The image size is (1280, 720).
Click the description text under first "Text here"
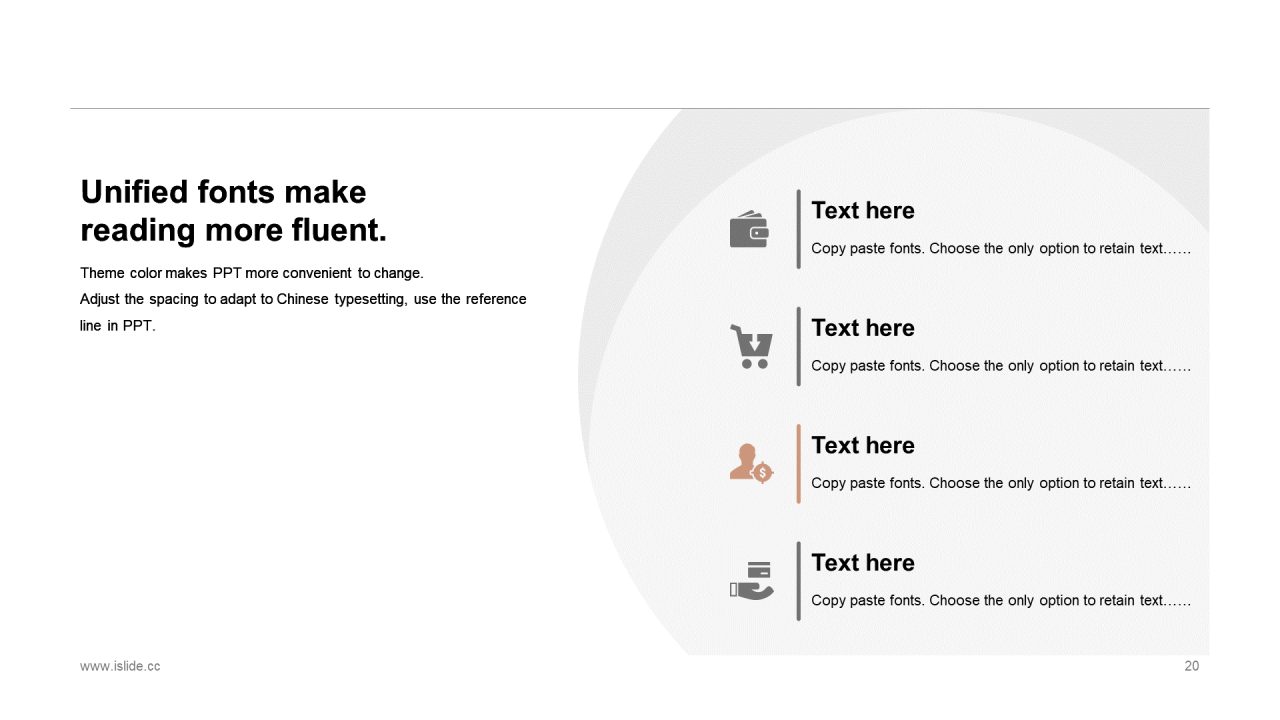[1000, 249]
